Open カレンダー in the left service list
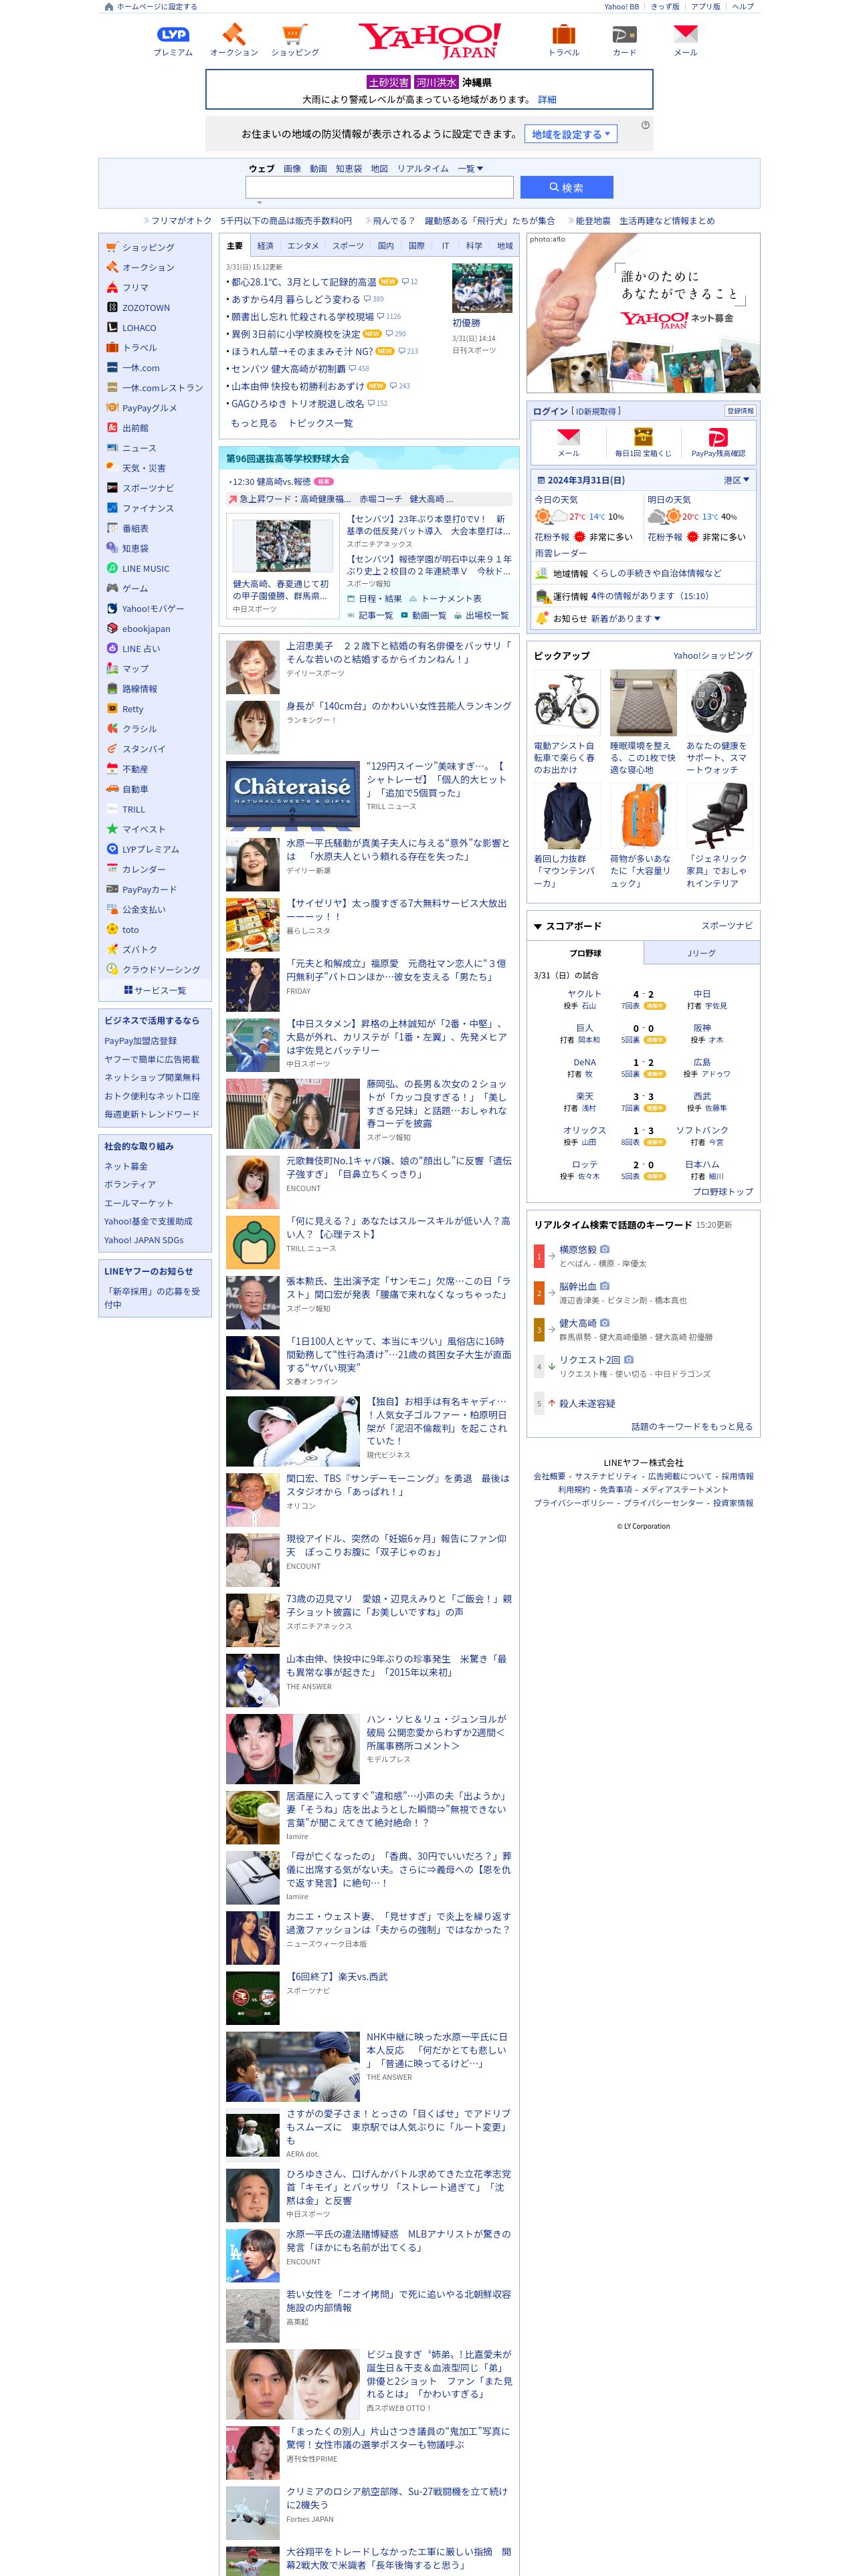The height and width of the screenshot is (2576, 859). [143, 869]
